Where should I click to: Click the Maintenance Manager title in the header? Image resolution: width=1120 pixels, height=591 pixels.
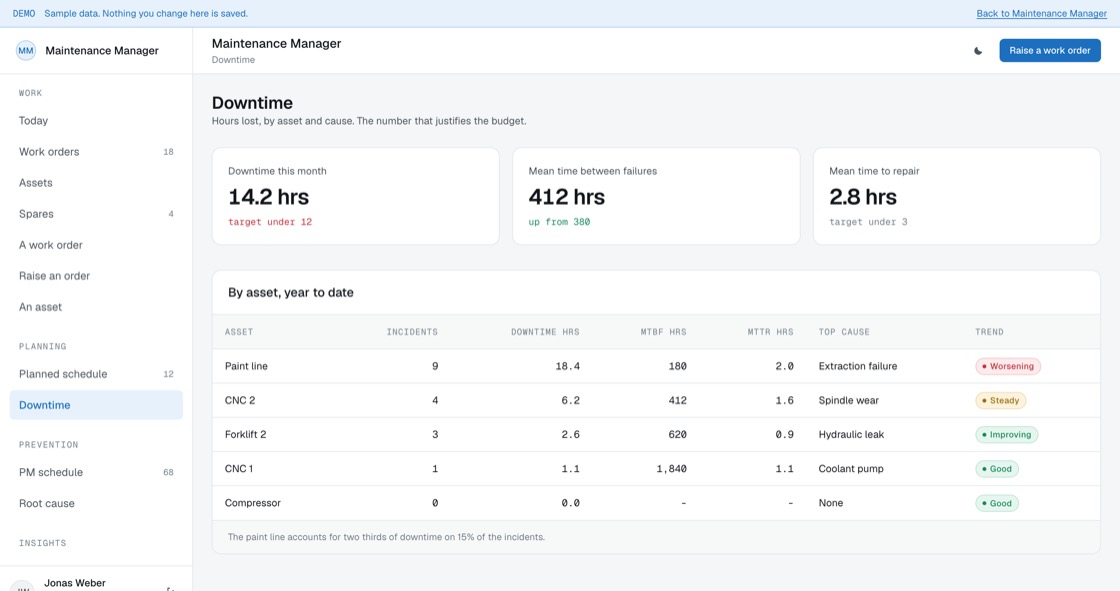click(276, 44)
